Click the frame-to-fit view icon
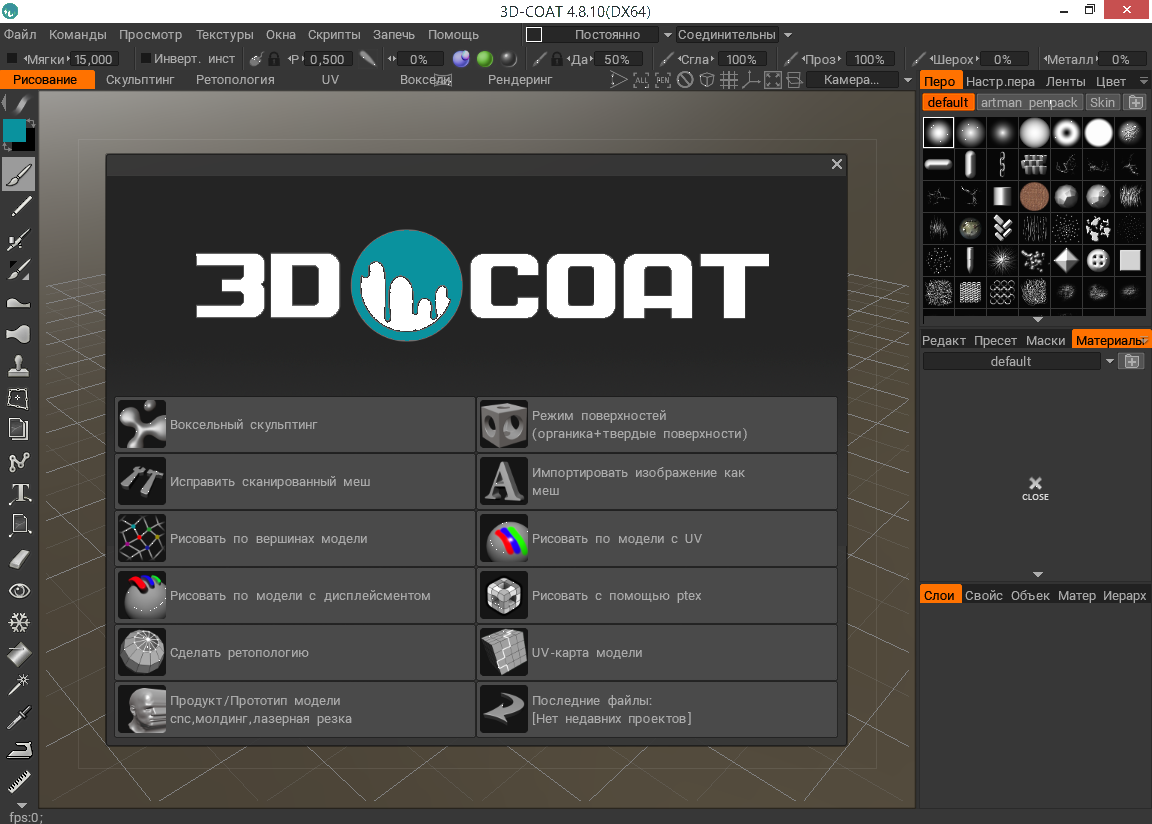Screen dimensions: 1152x824 [x=773, y=80]
